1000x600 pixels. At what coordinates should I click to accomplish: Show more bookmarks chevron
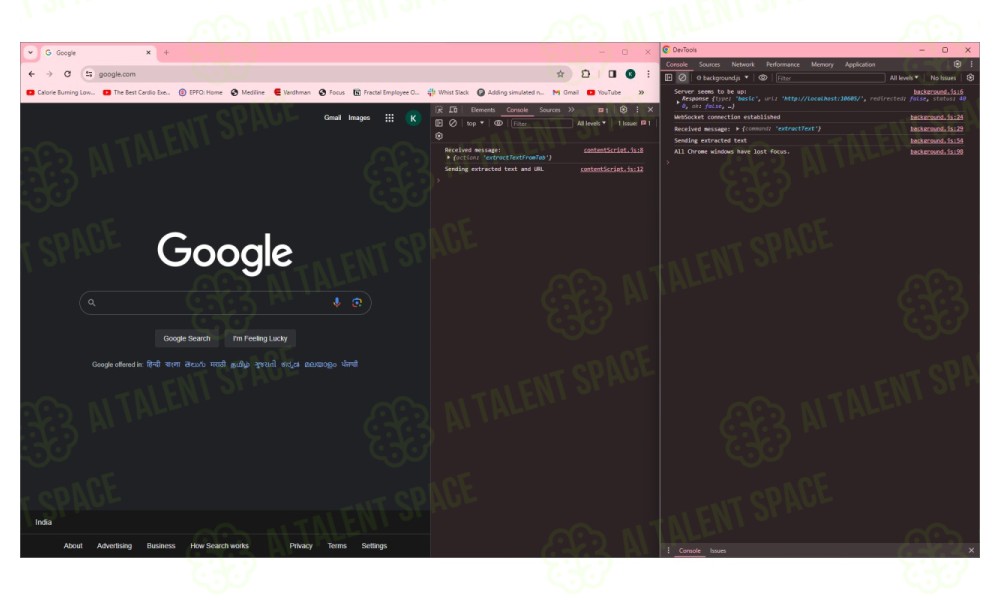641,92
